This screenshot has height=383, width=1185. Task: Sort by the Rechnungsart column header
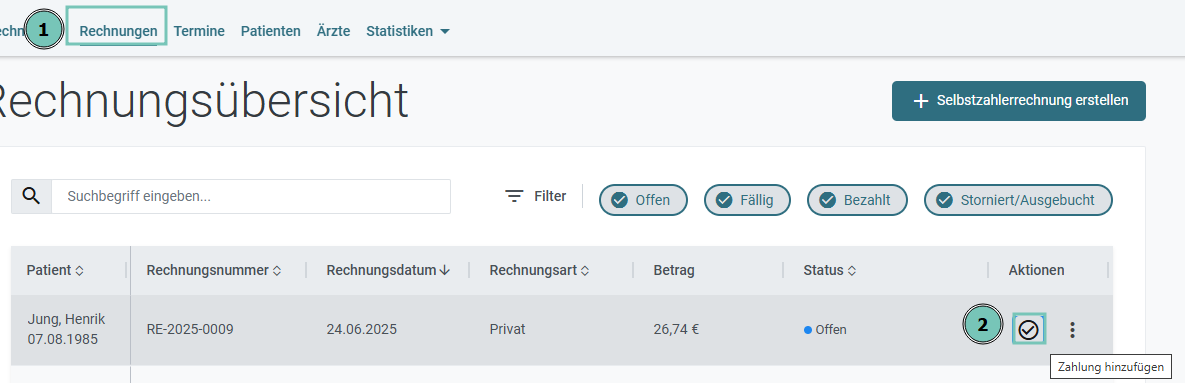pyautogui.click(x=537, y=270)
